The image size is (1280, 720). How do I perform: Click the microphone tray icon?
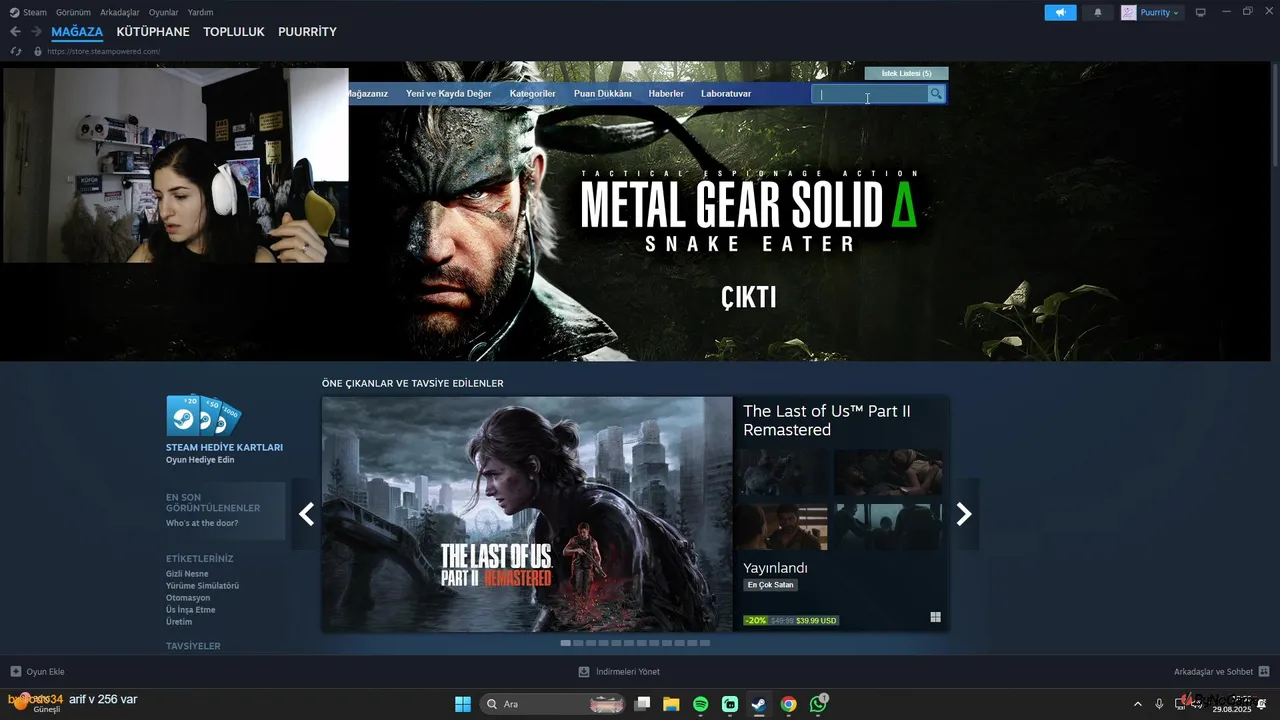click(1159, 704)
